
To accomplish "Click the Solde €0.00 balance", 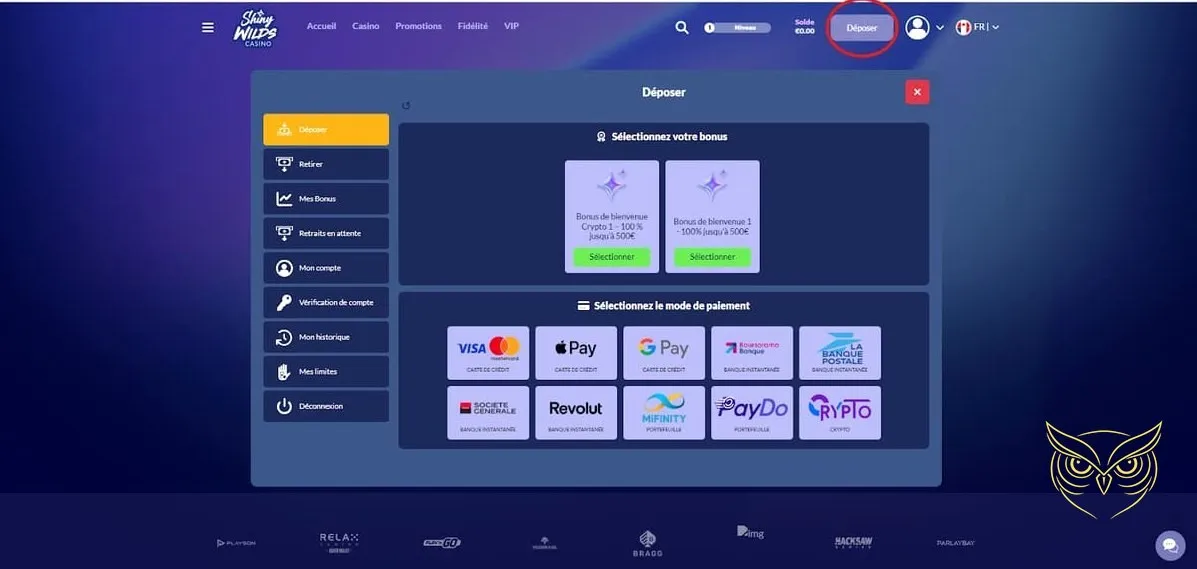I will coord(805,27).
